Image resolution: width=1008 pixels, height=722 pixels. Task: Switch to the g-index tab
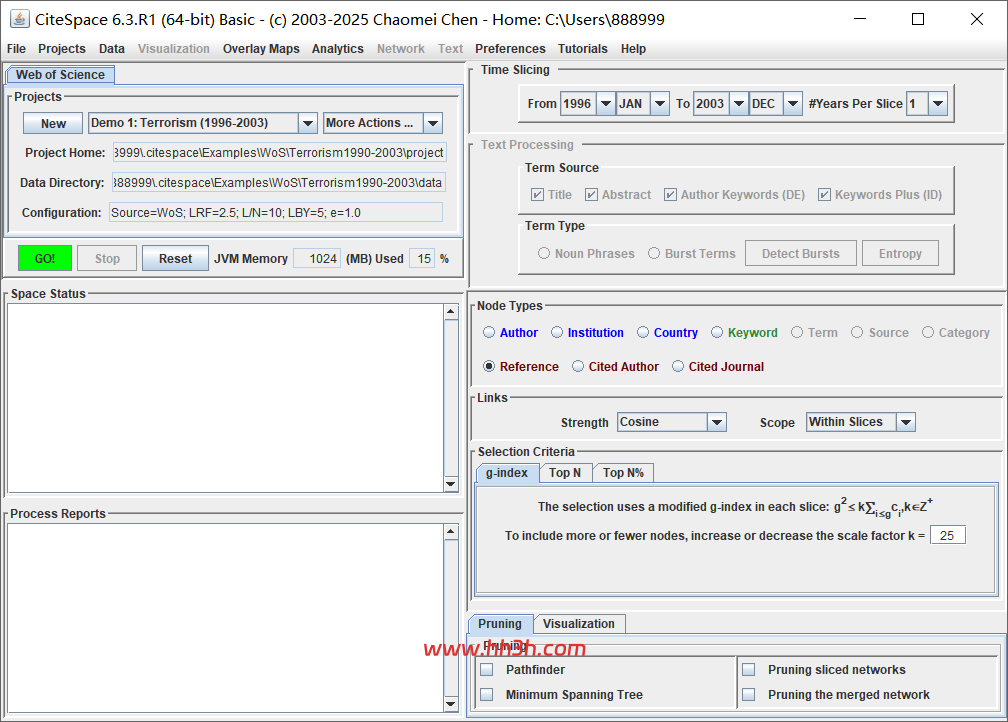point(507,473)
